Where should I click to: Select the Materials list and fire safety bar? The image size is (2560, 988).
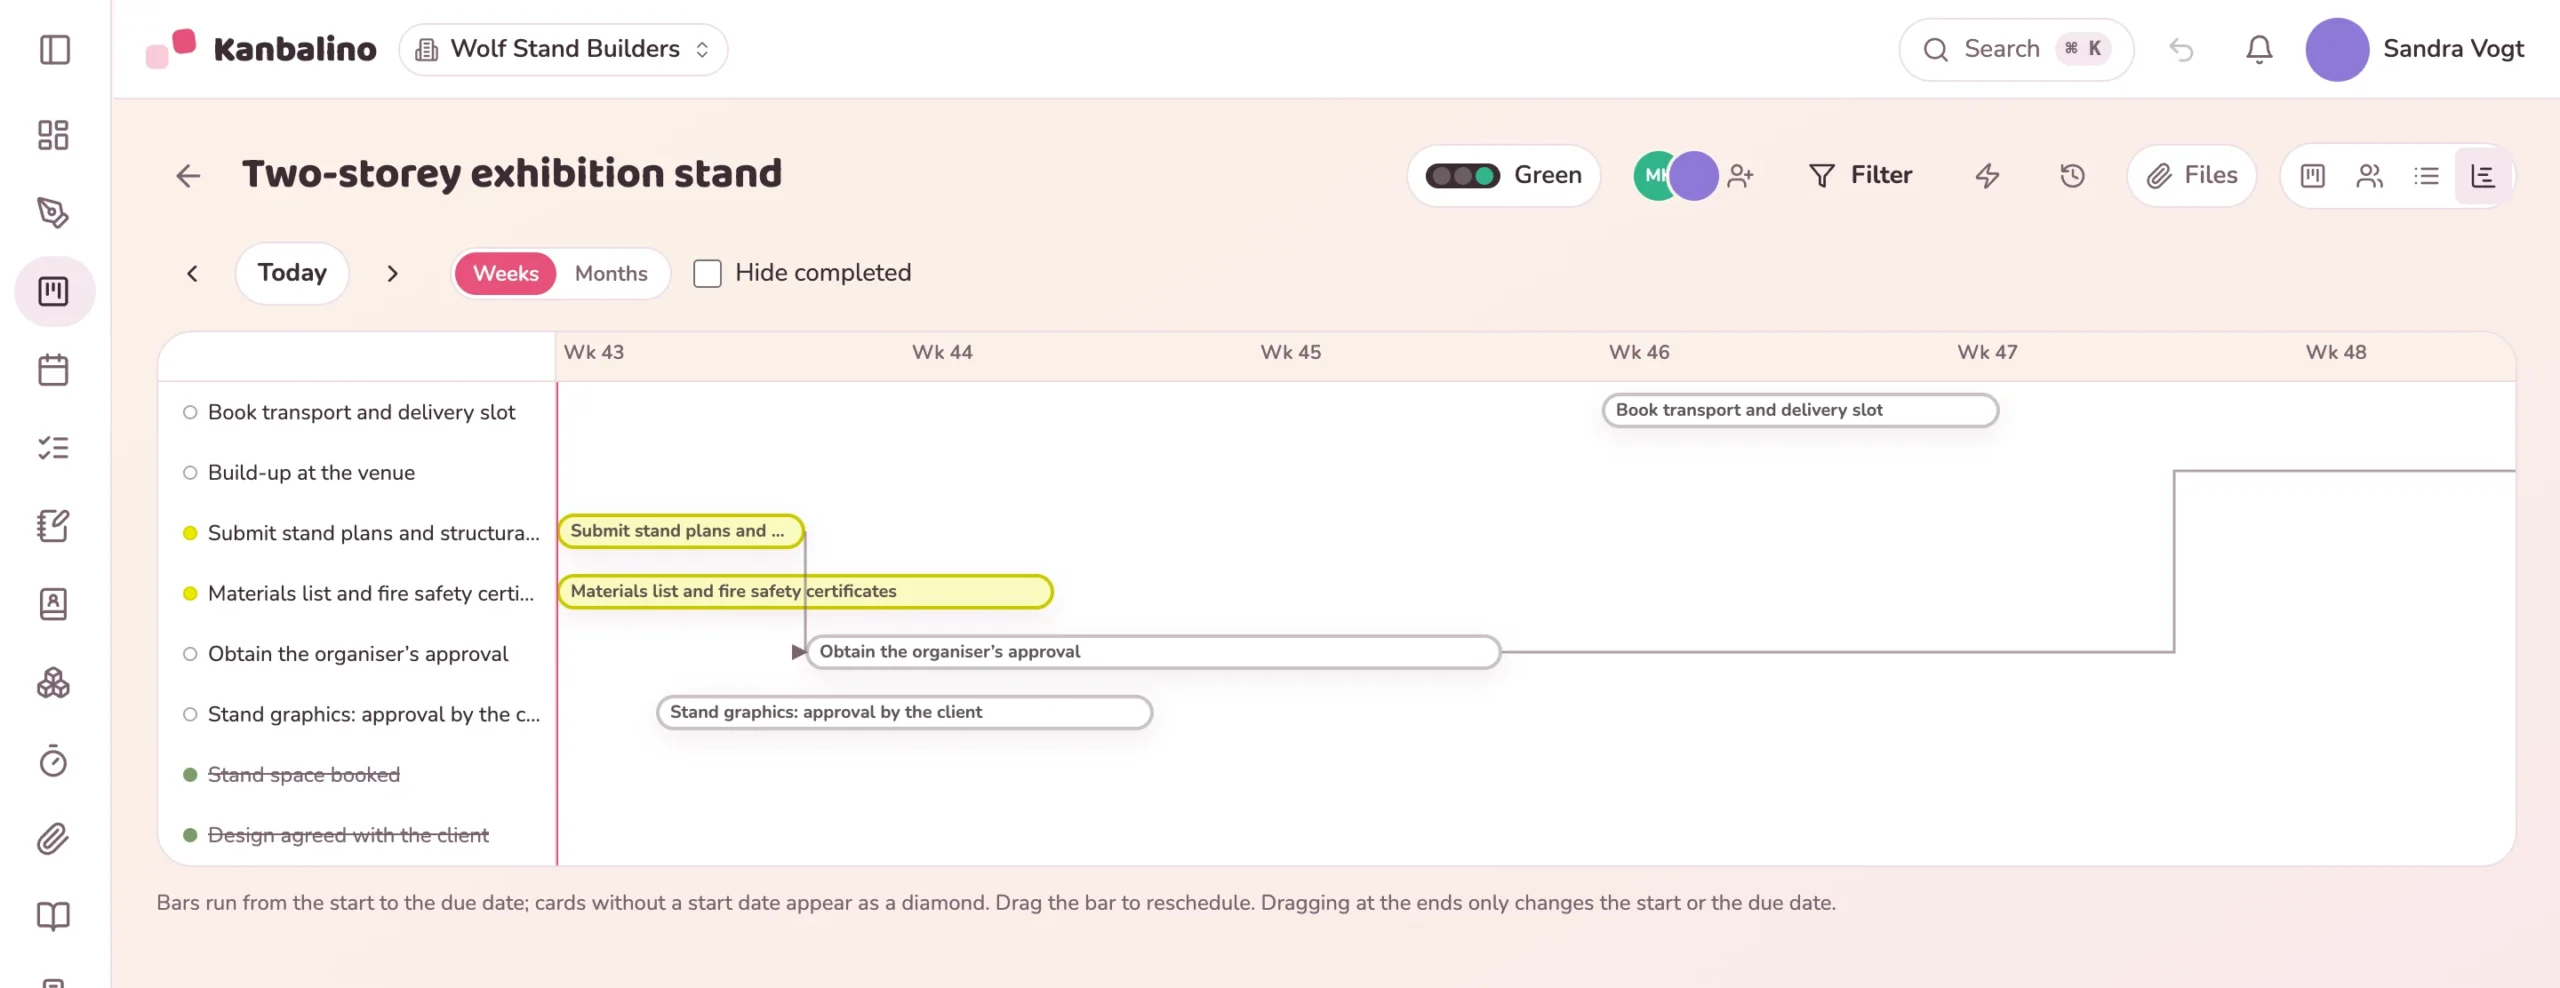(805, 592)
